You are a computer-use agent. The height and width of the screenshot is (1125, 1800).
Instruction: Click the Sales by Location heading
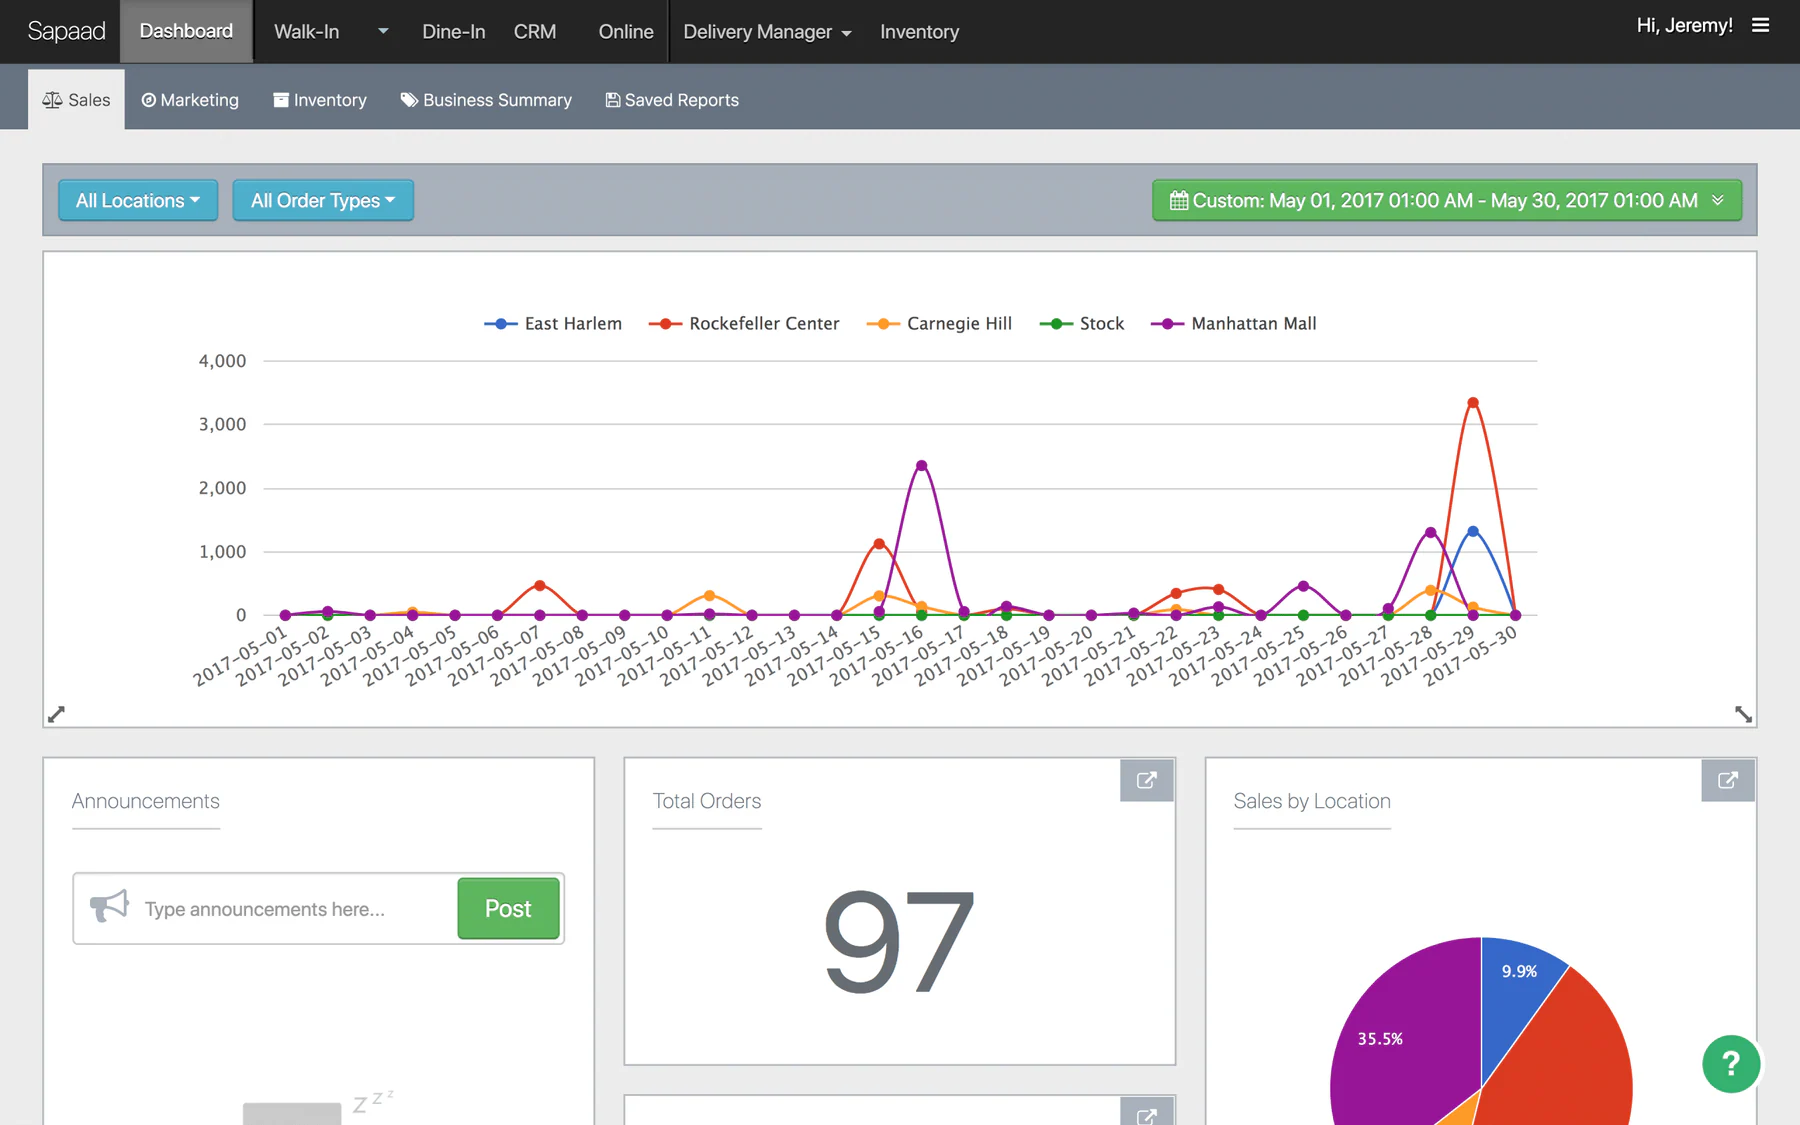coord(1312,801)
